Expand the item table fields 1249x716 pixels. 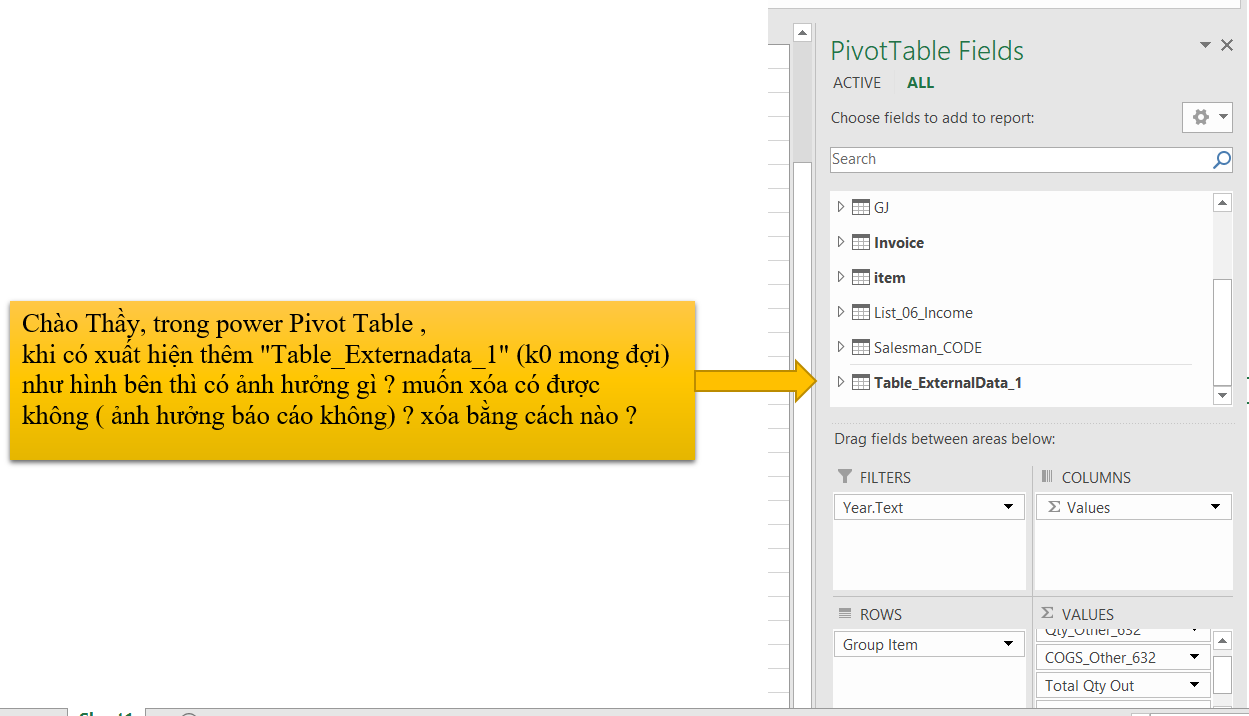coord(840,278)
